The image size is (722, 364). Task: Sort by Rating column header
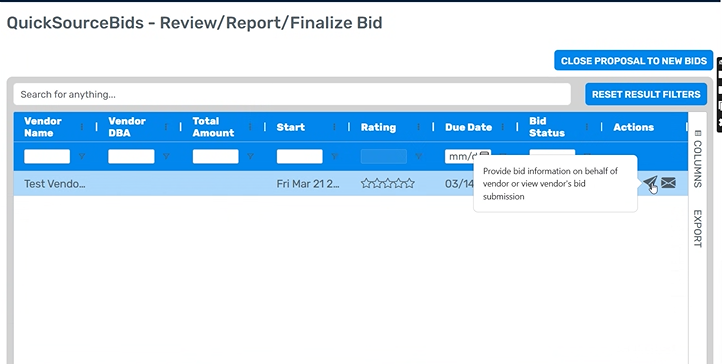378,127
